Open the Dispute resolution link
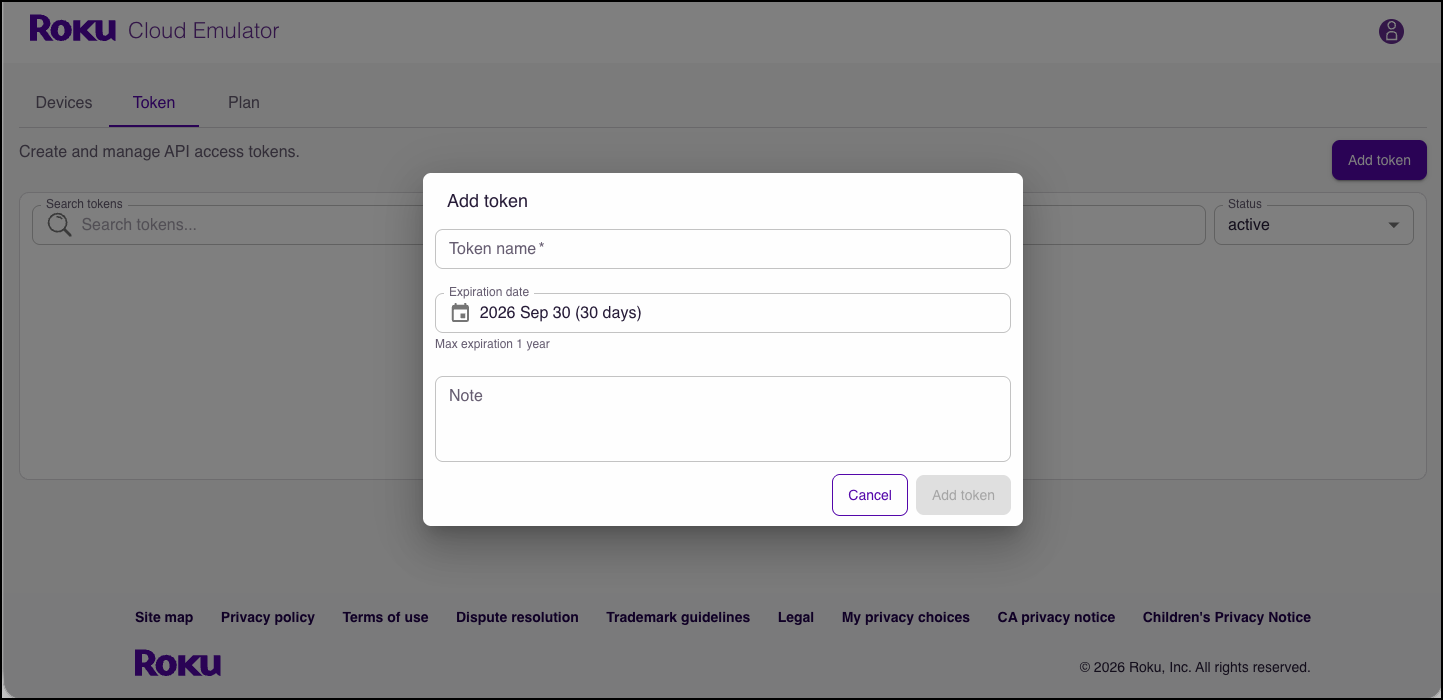The width and height of the screenshot is (1443, 700). (517, 617)
